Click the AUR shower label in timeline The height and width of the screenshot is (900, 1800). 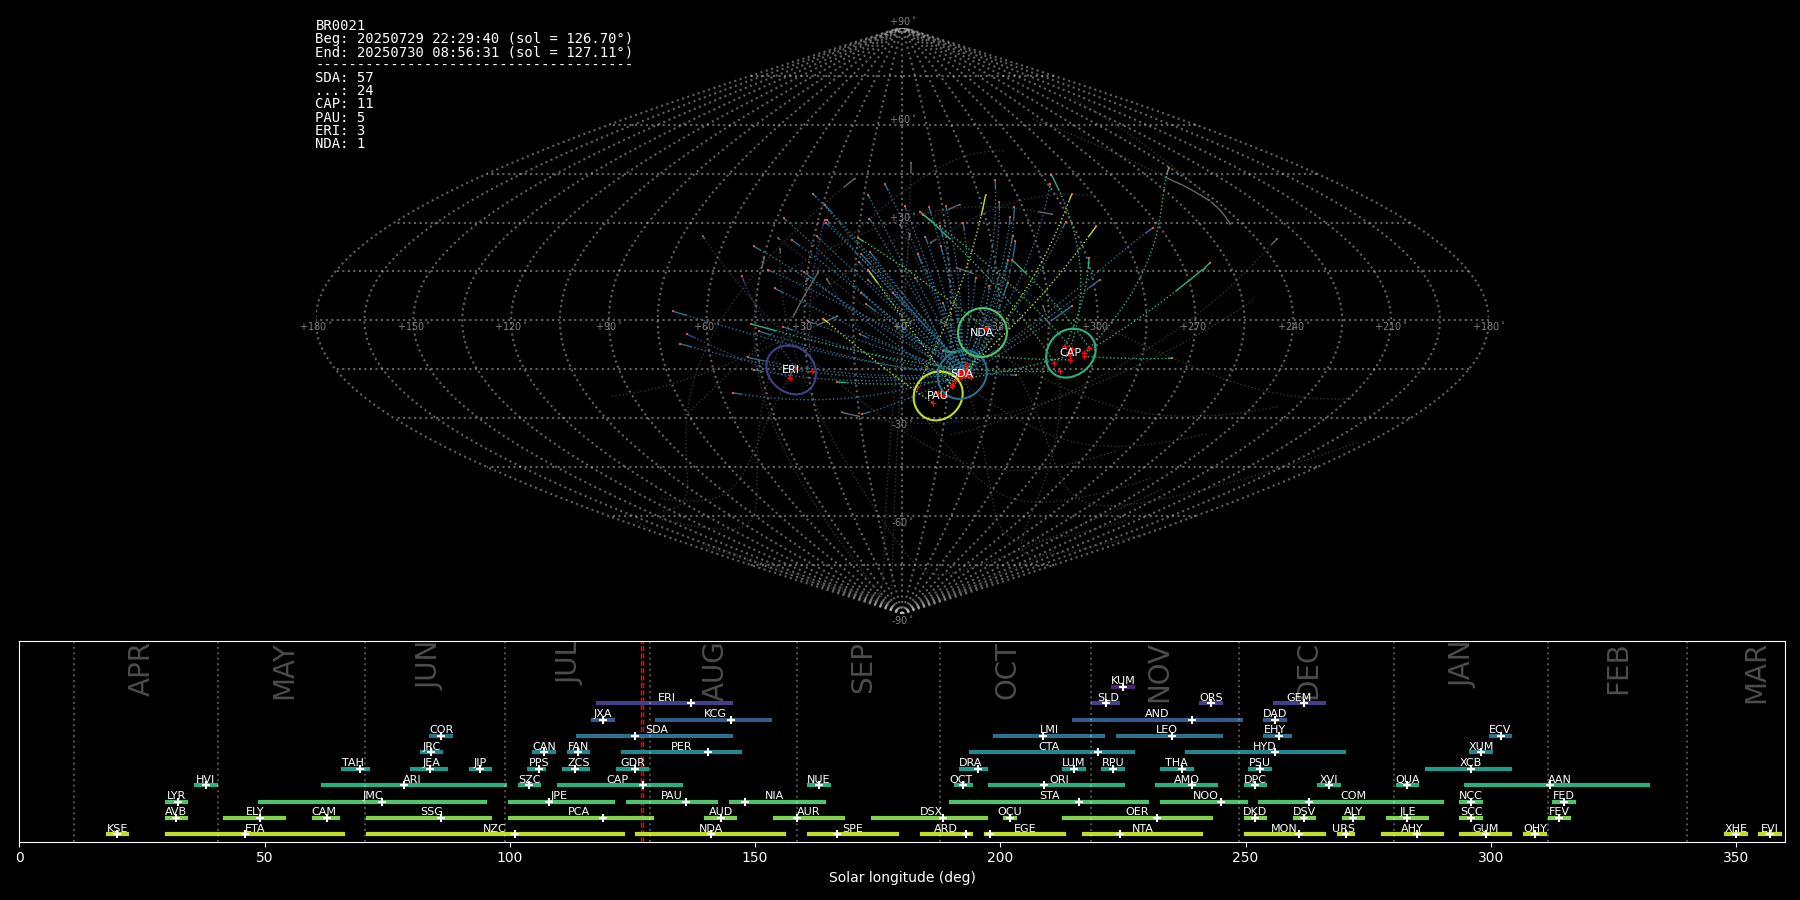pyautogui.click(x=808, y=812)
